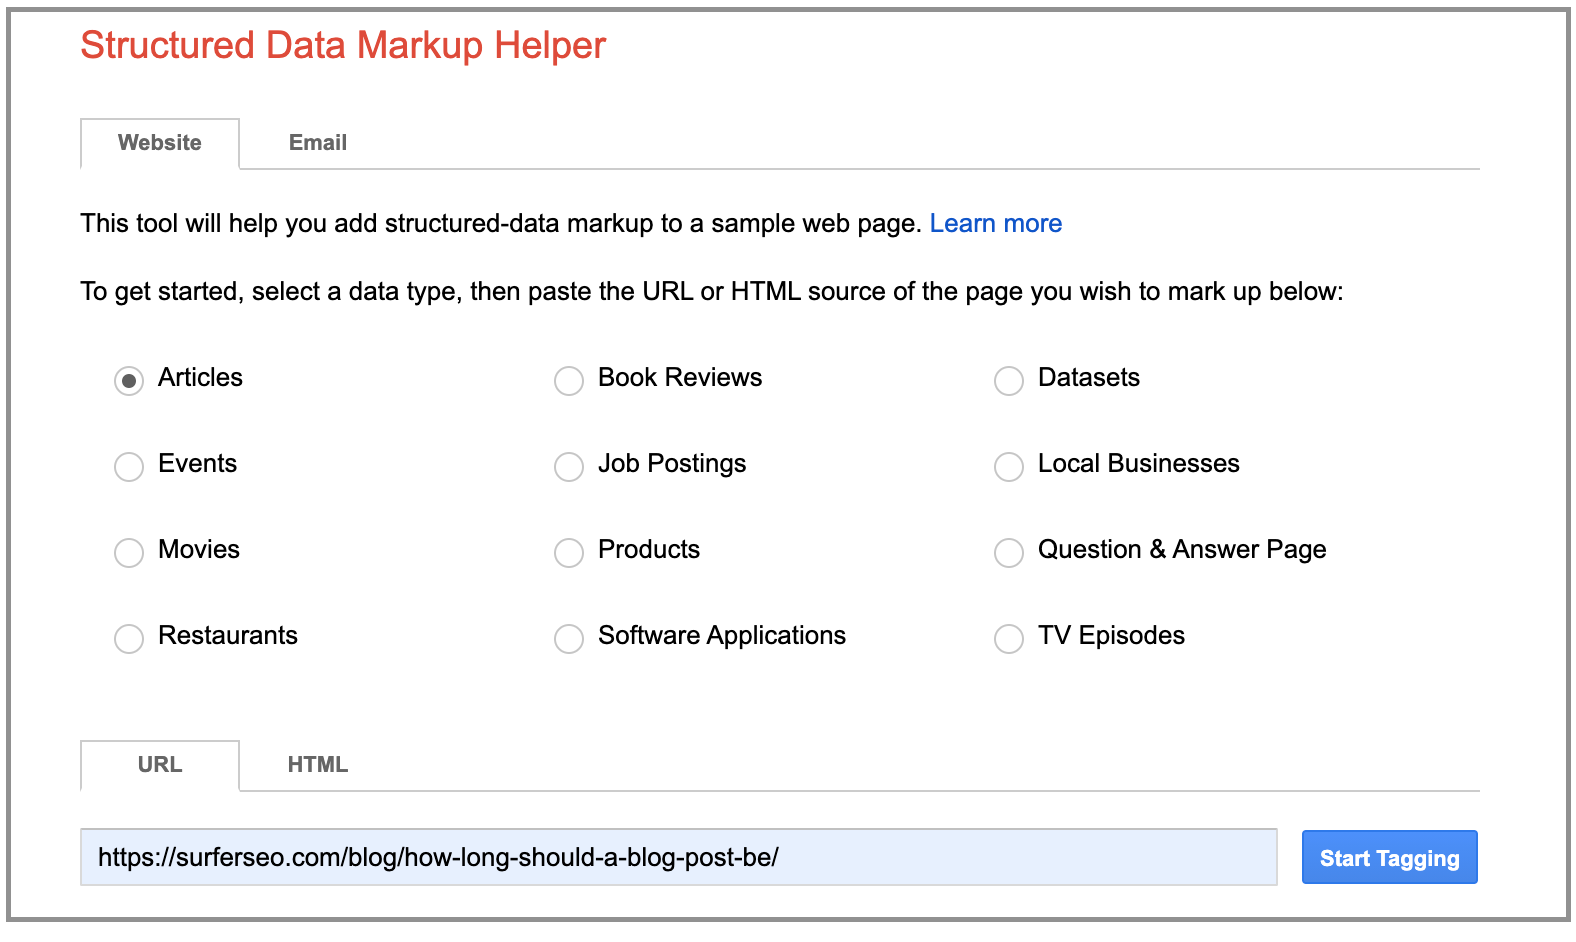Viewport: 1576px width, 942px height.
Task: Switch to the Website tab
Action: [160, 143]
